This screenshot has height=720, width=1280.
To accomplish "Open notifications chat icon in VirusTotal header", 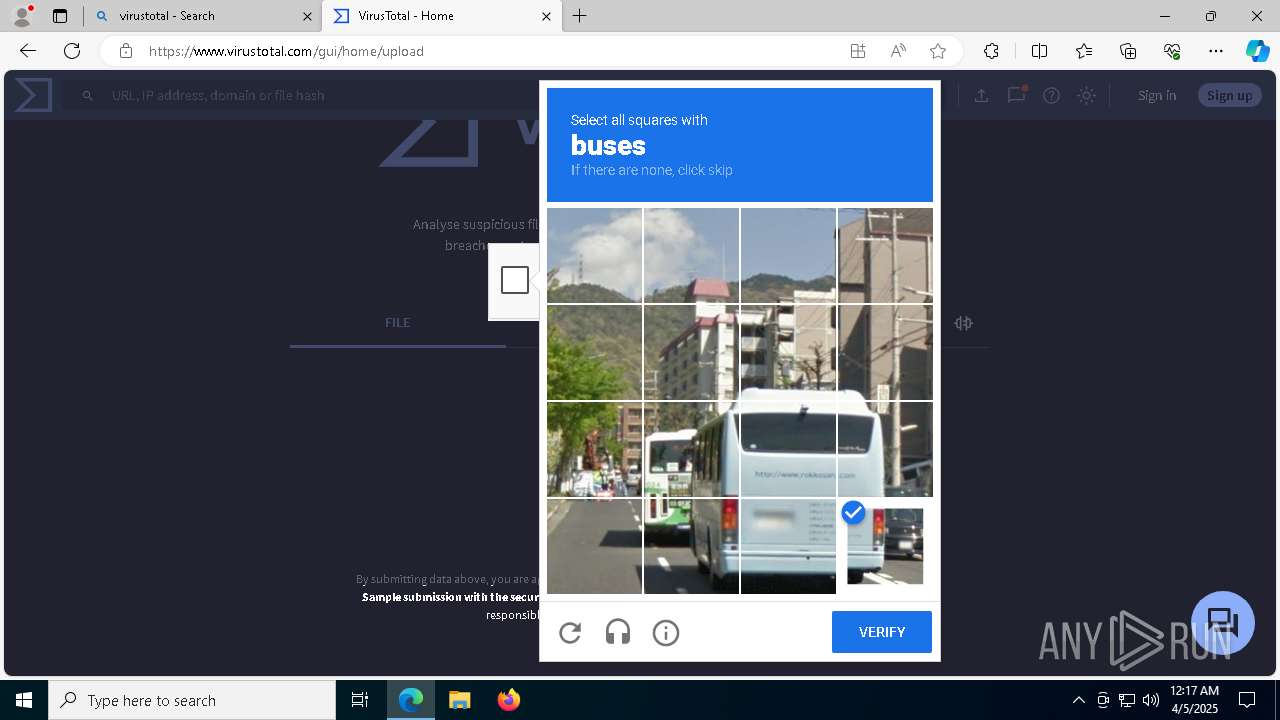I will pos(1017,95).
